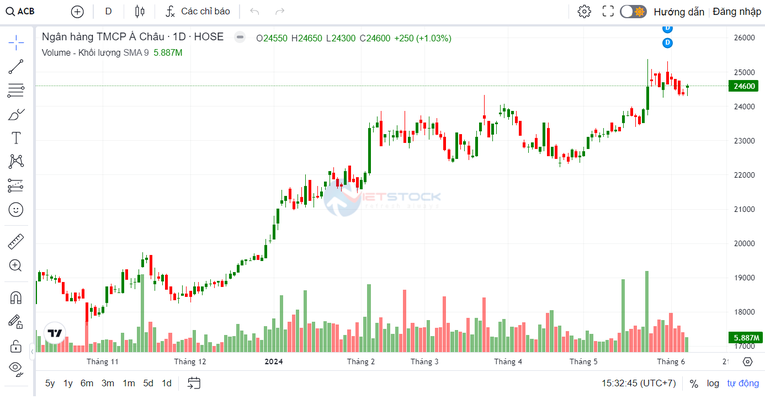Open ACB symbol search
765x399 pixels.
[20, 11]
